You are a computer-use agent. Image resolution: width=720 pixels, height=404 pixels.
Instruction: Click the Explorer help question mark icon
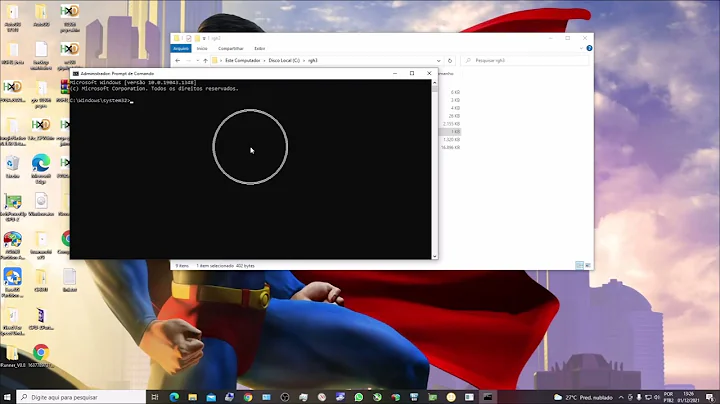(589, 48)
